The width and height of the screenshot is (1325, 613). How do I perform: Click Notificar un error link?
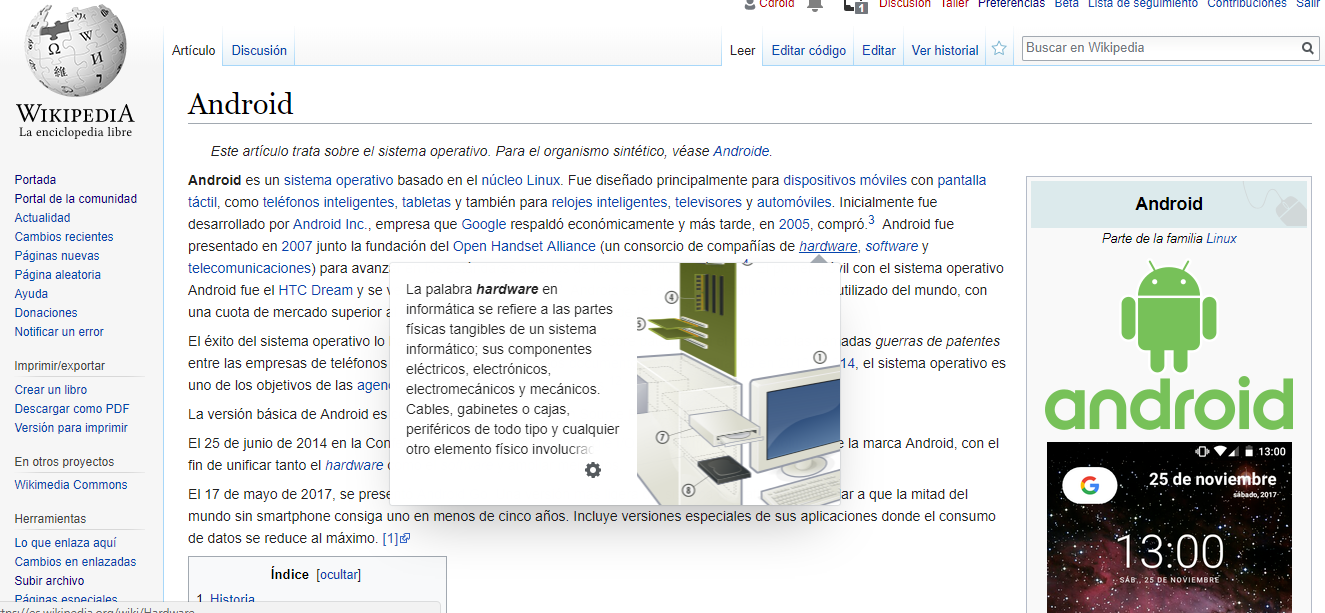(x=59, y=332)
